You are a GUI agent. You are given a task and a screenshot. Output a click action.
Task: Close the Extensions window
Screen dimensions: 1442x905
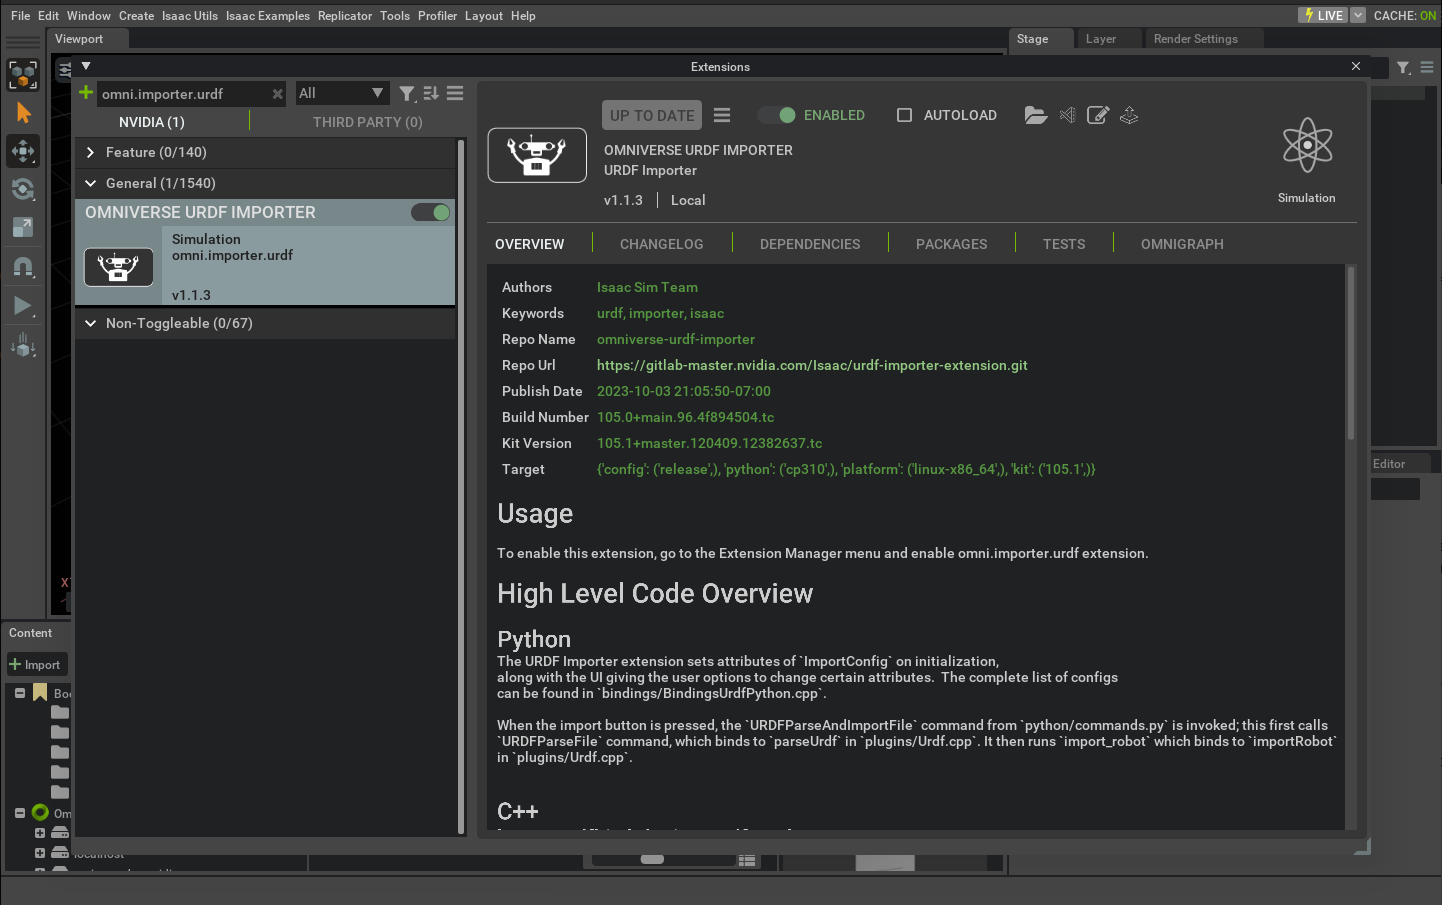click(1356, 66)
